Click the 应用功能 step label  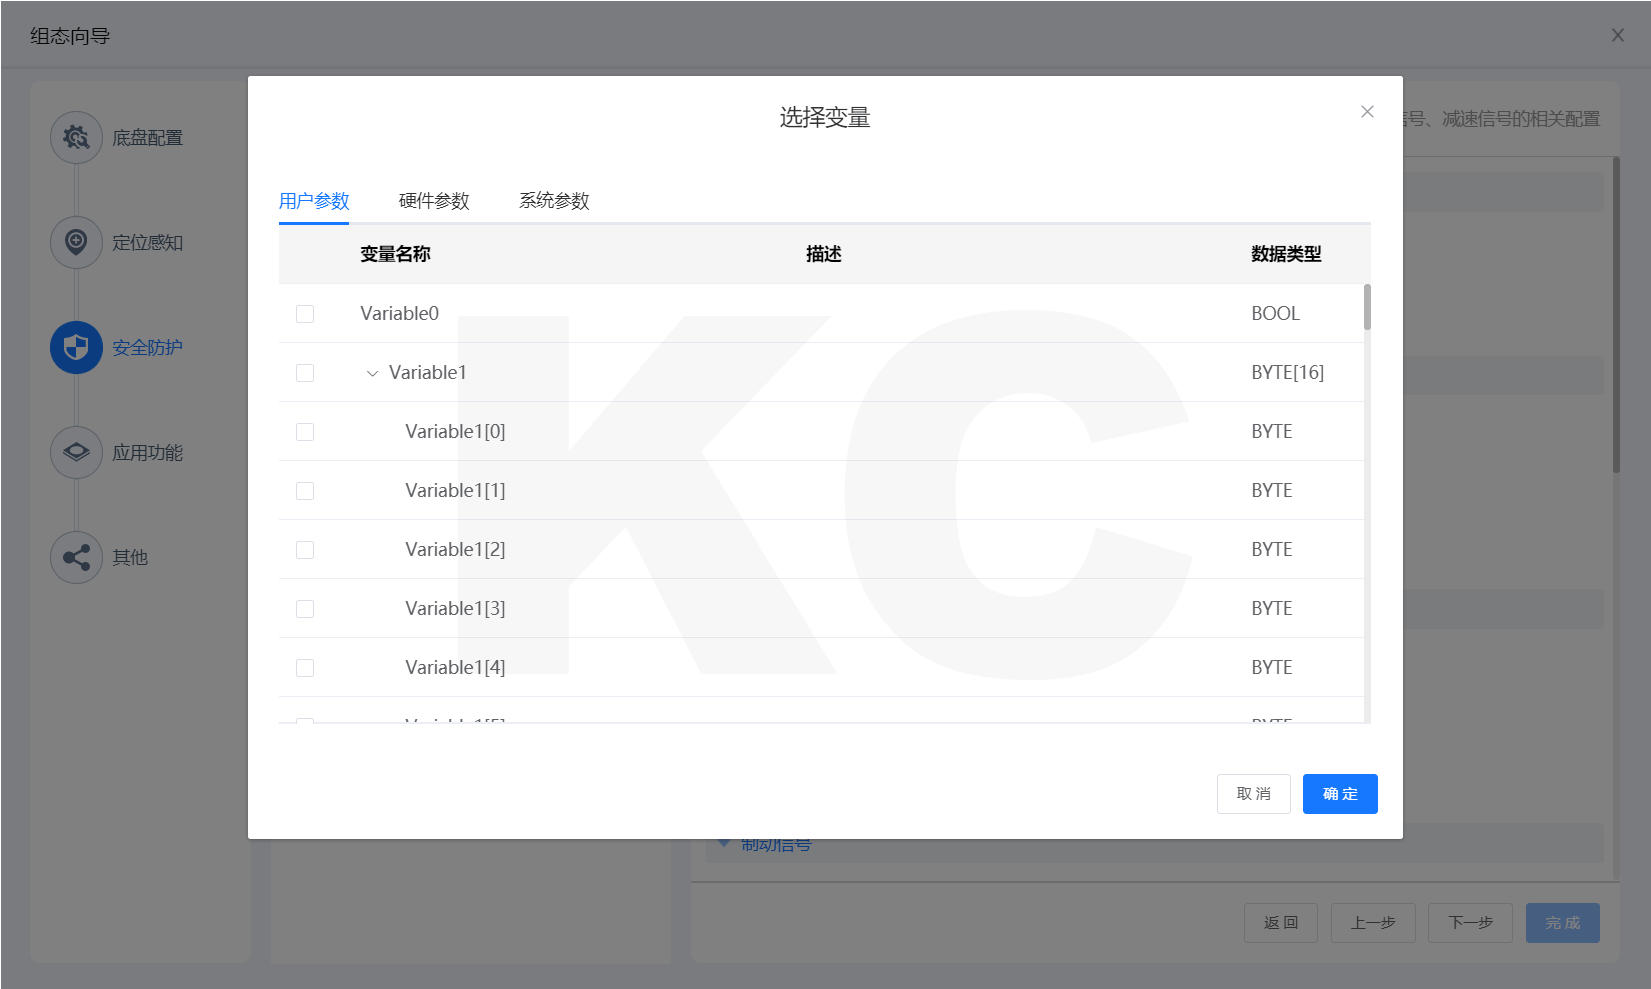pos(147,453)
